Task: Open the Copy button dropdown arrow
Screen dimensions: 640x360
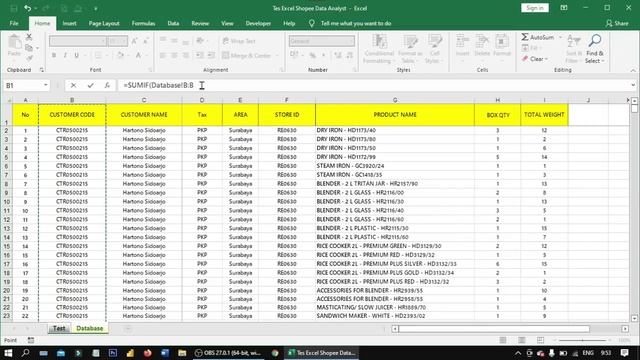Action: [x=37, y=48]
